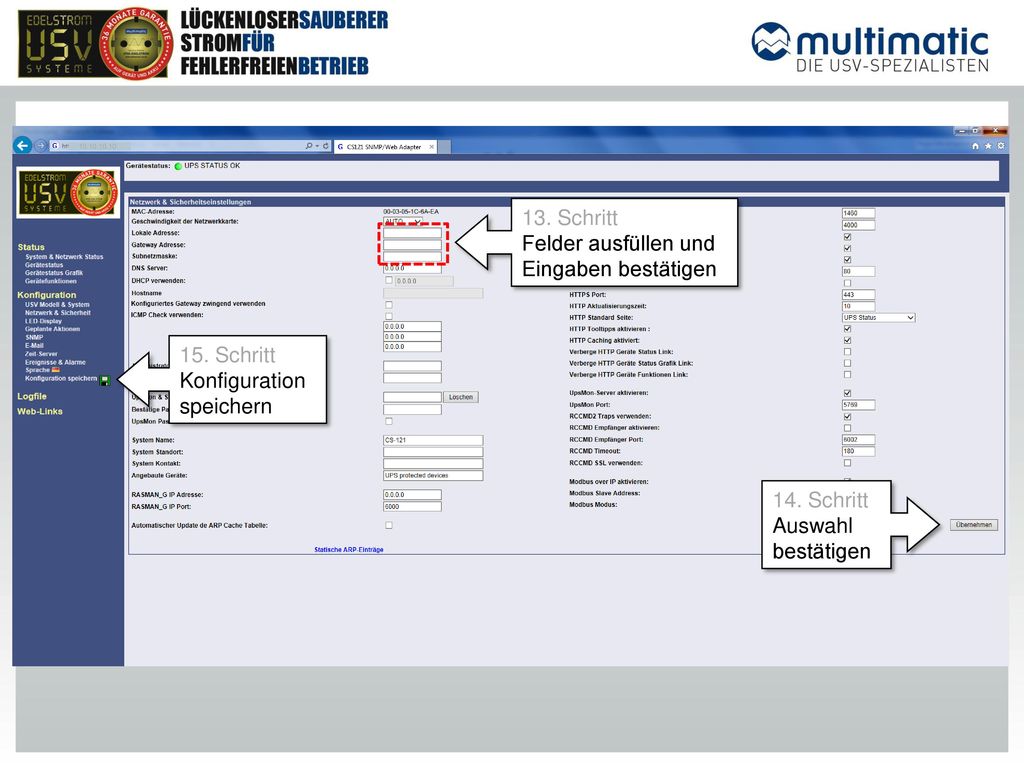Check Verberge HTTP Geräte Status Grafik Link

[847, 363]
